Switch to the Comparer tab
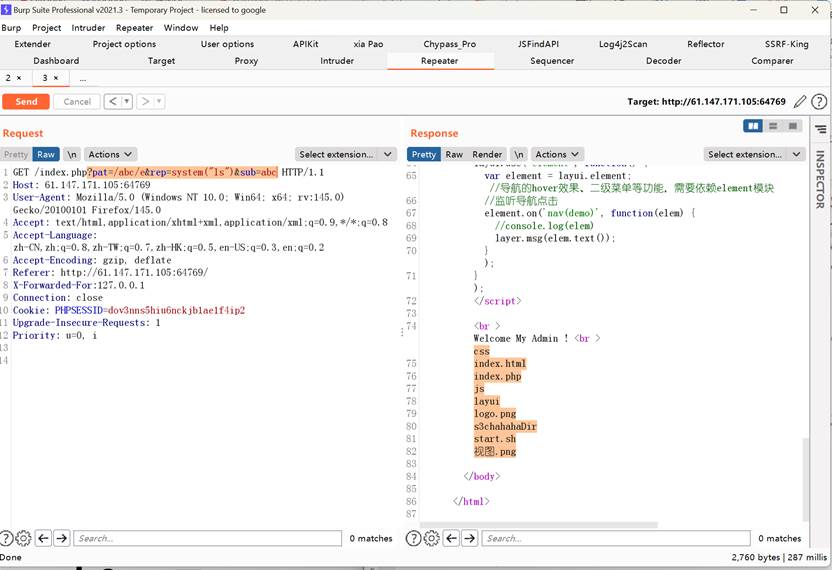The height and width of the screenshot is (570, 832). pos(772,61)
